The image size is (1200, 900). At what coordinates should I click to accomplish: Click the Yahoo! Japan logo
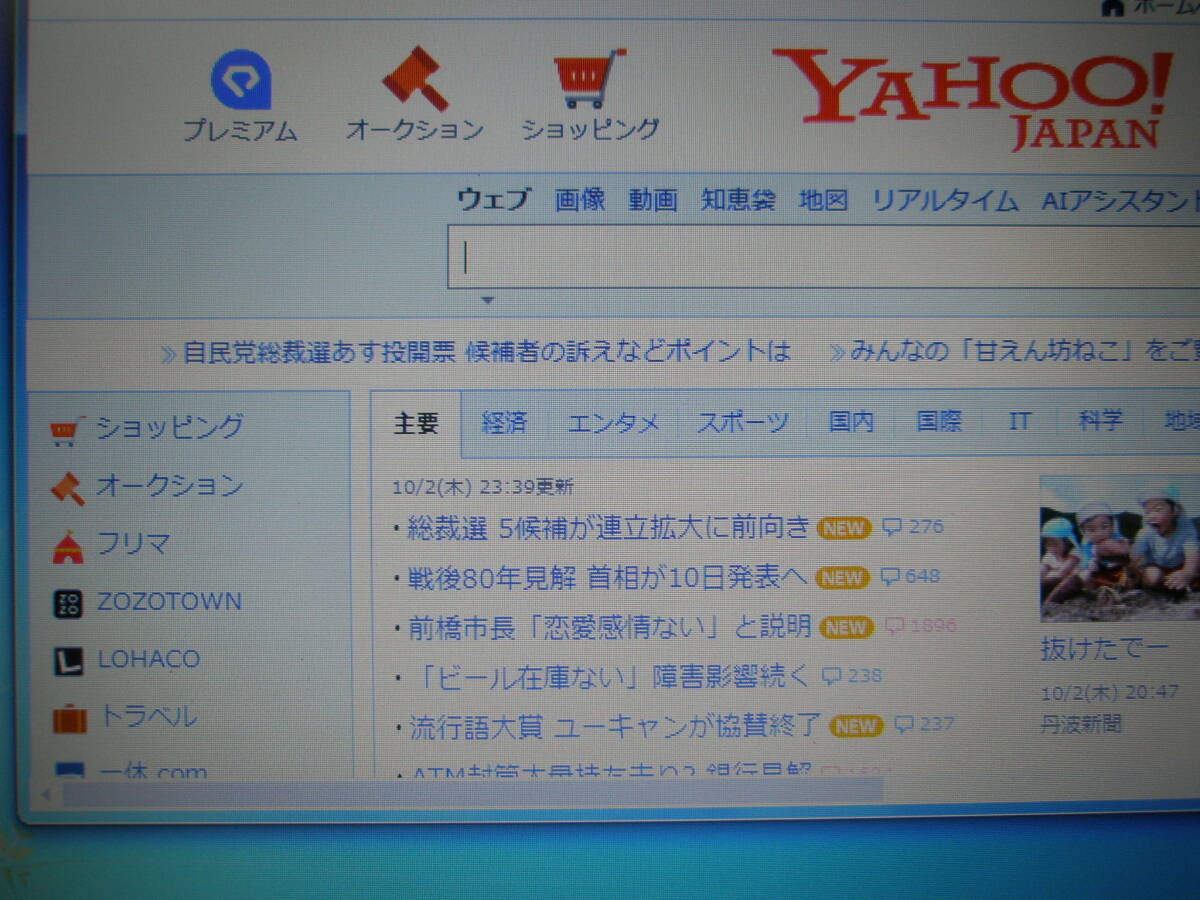pos(972,99)
